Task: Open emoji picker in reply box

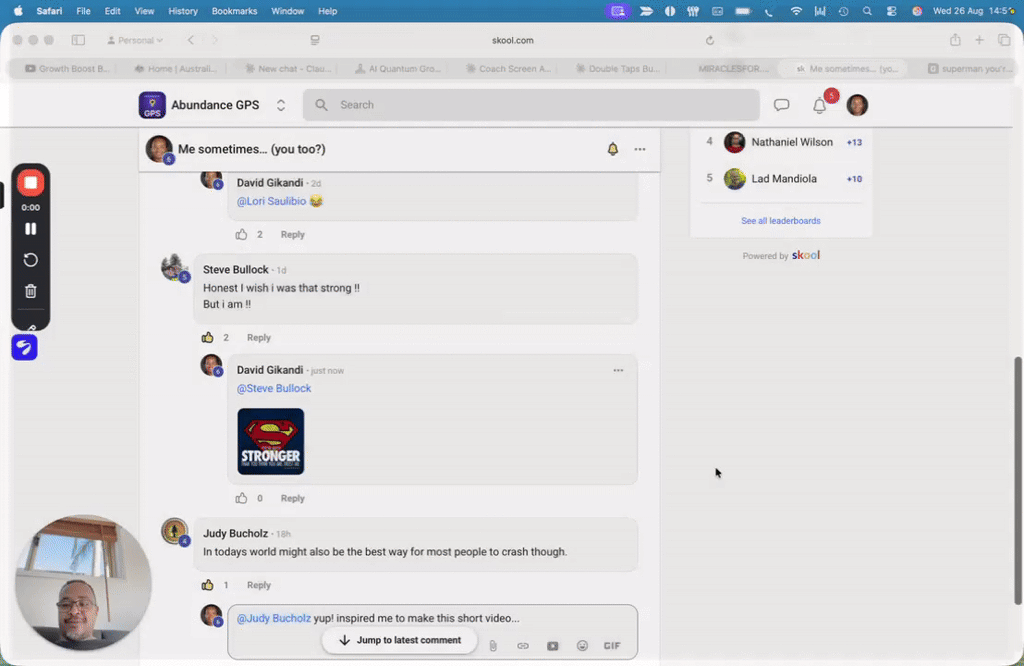Action: (x=582, y=646)
